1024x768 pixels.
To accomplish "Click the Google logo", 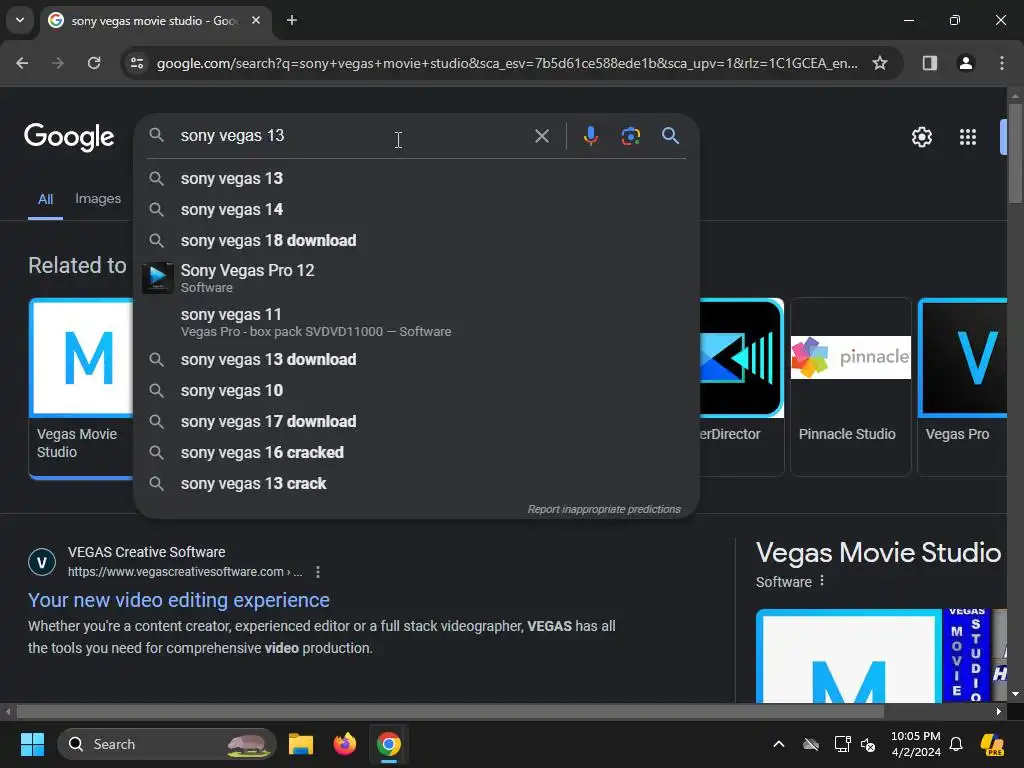I will [x=69, y=137].
